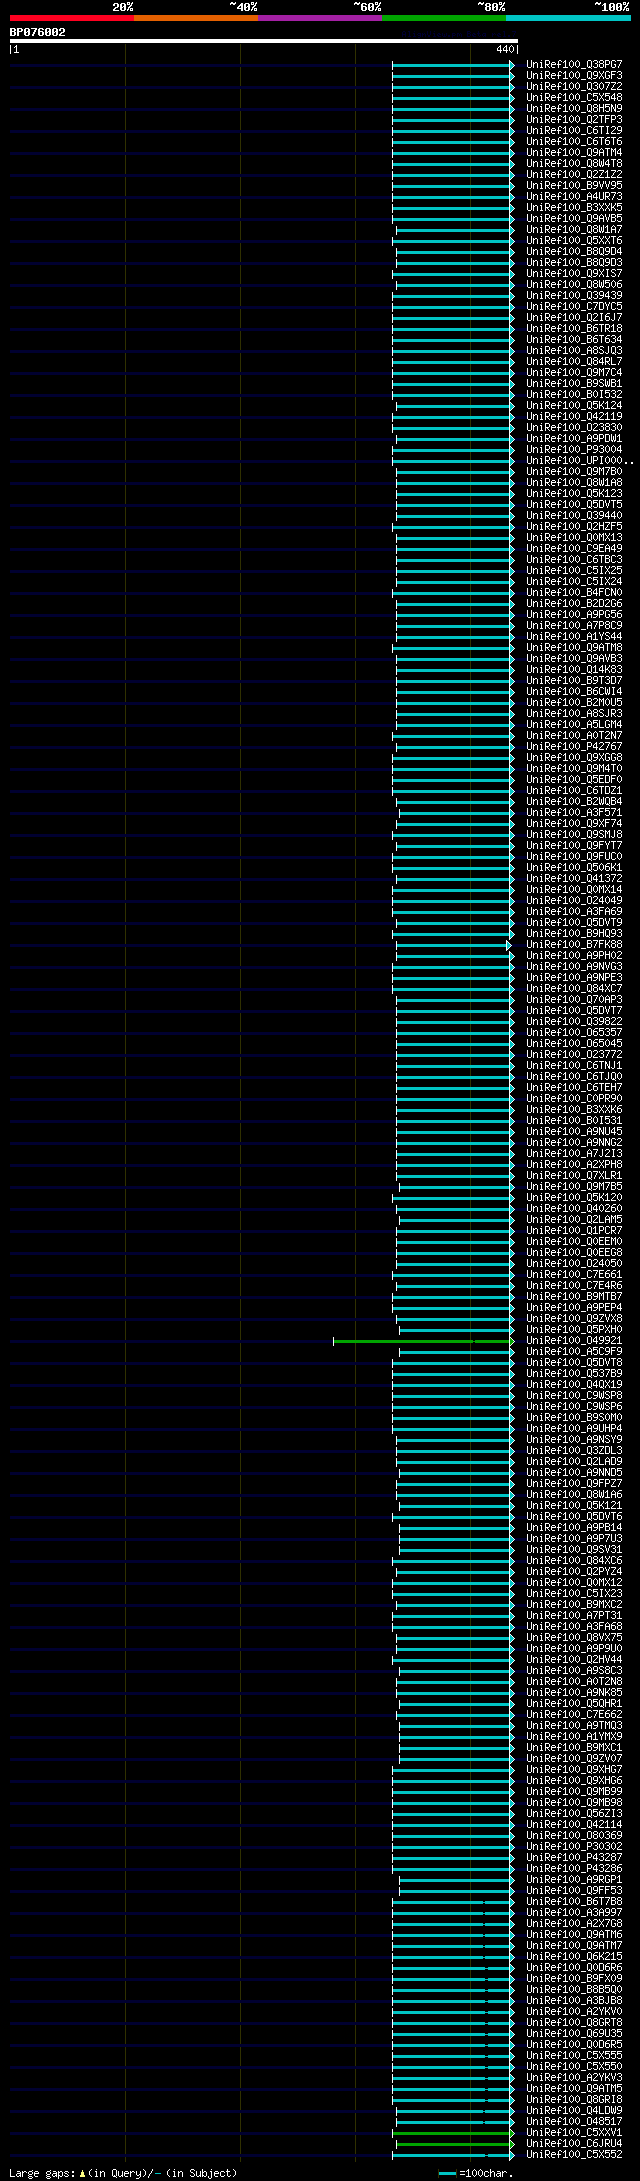Click the green alignment bar of UniRef100_C5XXV1
Image resolution: width=640 pixels, height=2181 pixels.
tap(453, 2133)
